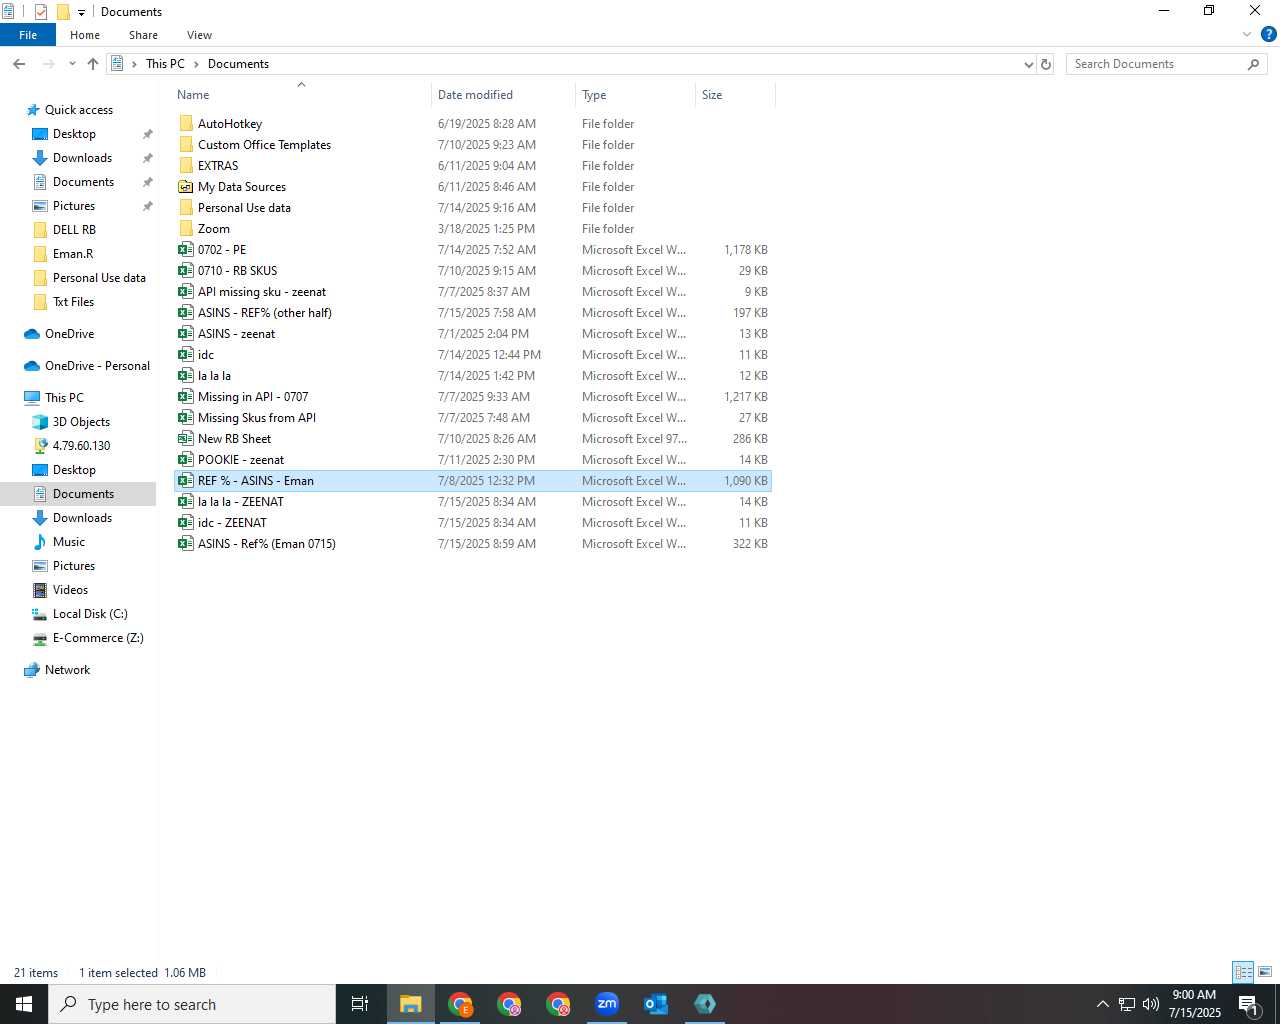1280x1024 pixels.
Task: Open Music under This PC
Action: (x=69, y=542)
